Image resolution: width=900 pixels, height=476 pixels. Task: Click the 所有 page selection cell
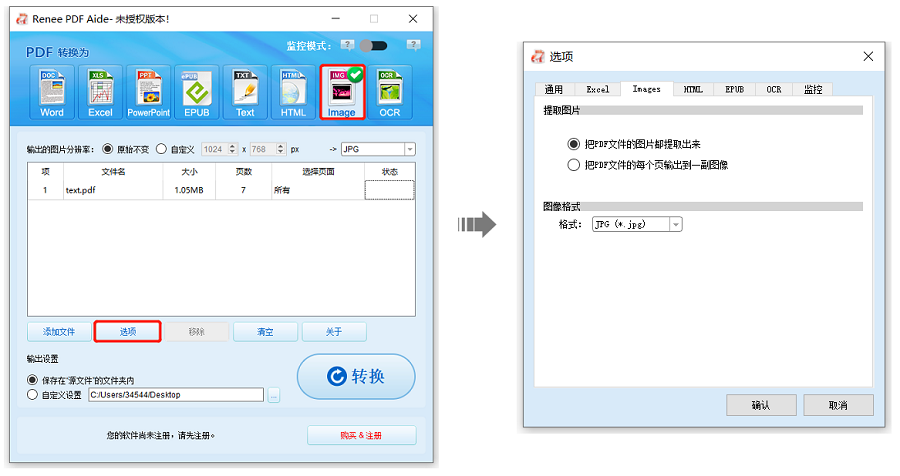coord(318,190)
